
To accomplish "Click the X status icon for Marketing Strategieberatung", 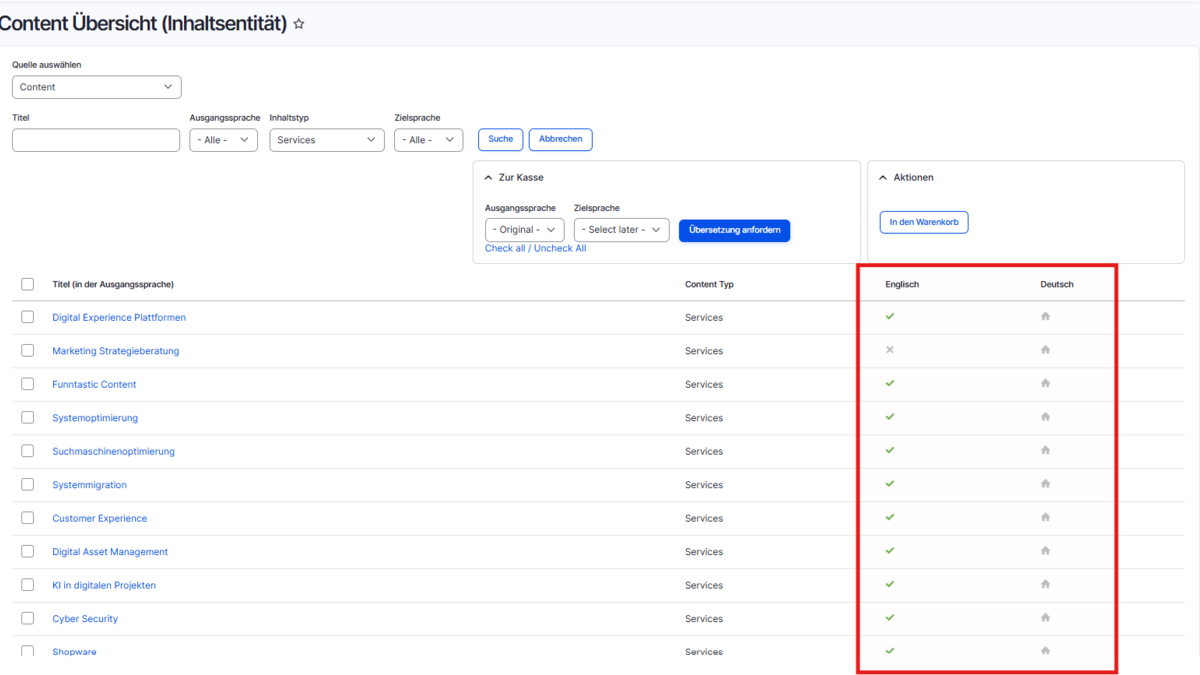I will tap(890, 350).
